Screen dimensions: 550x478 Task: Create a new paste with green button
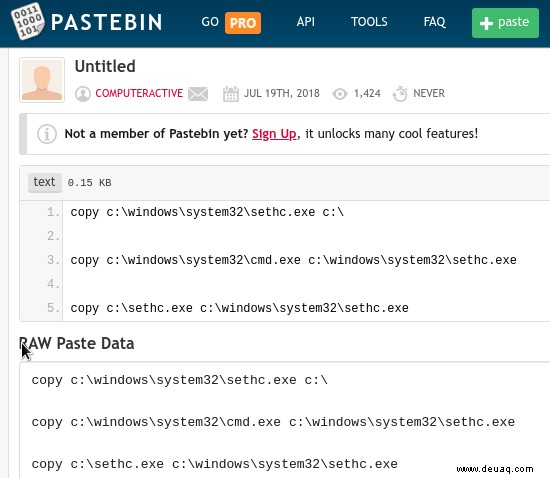pyautogui.click(x=505, y=23)
